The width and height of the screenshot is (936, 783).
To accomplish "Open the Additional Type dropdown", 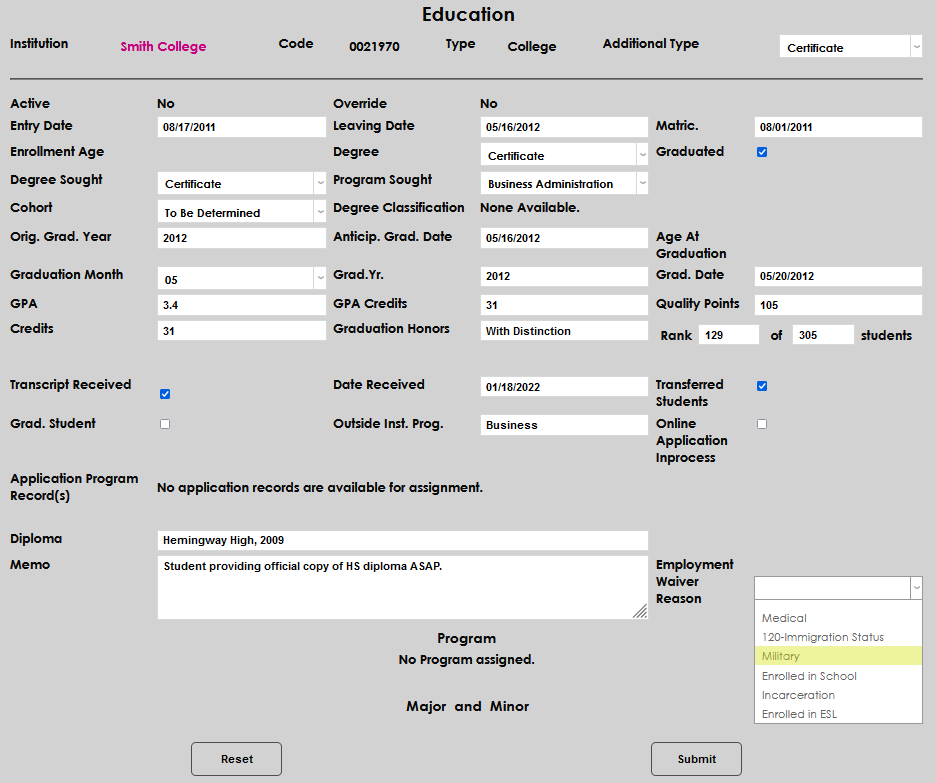I will tap(850, 47).
